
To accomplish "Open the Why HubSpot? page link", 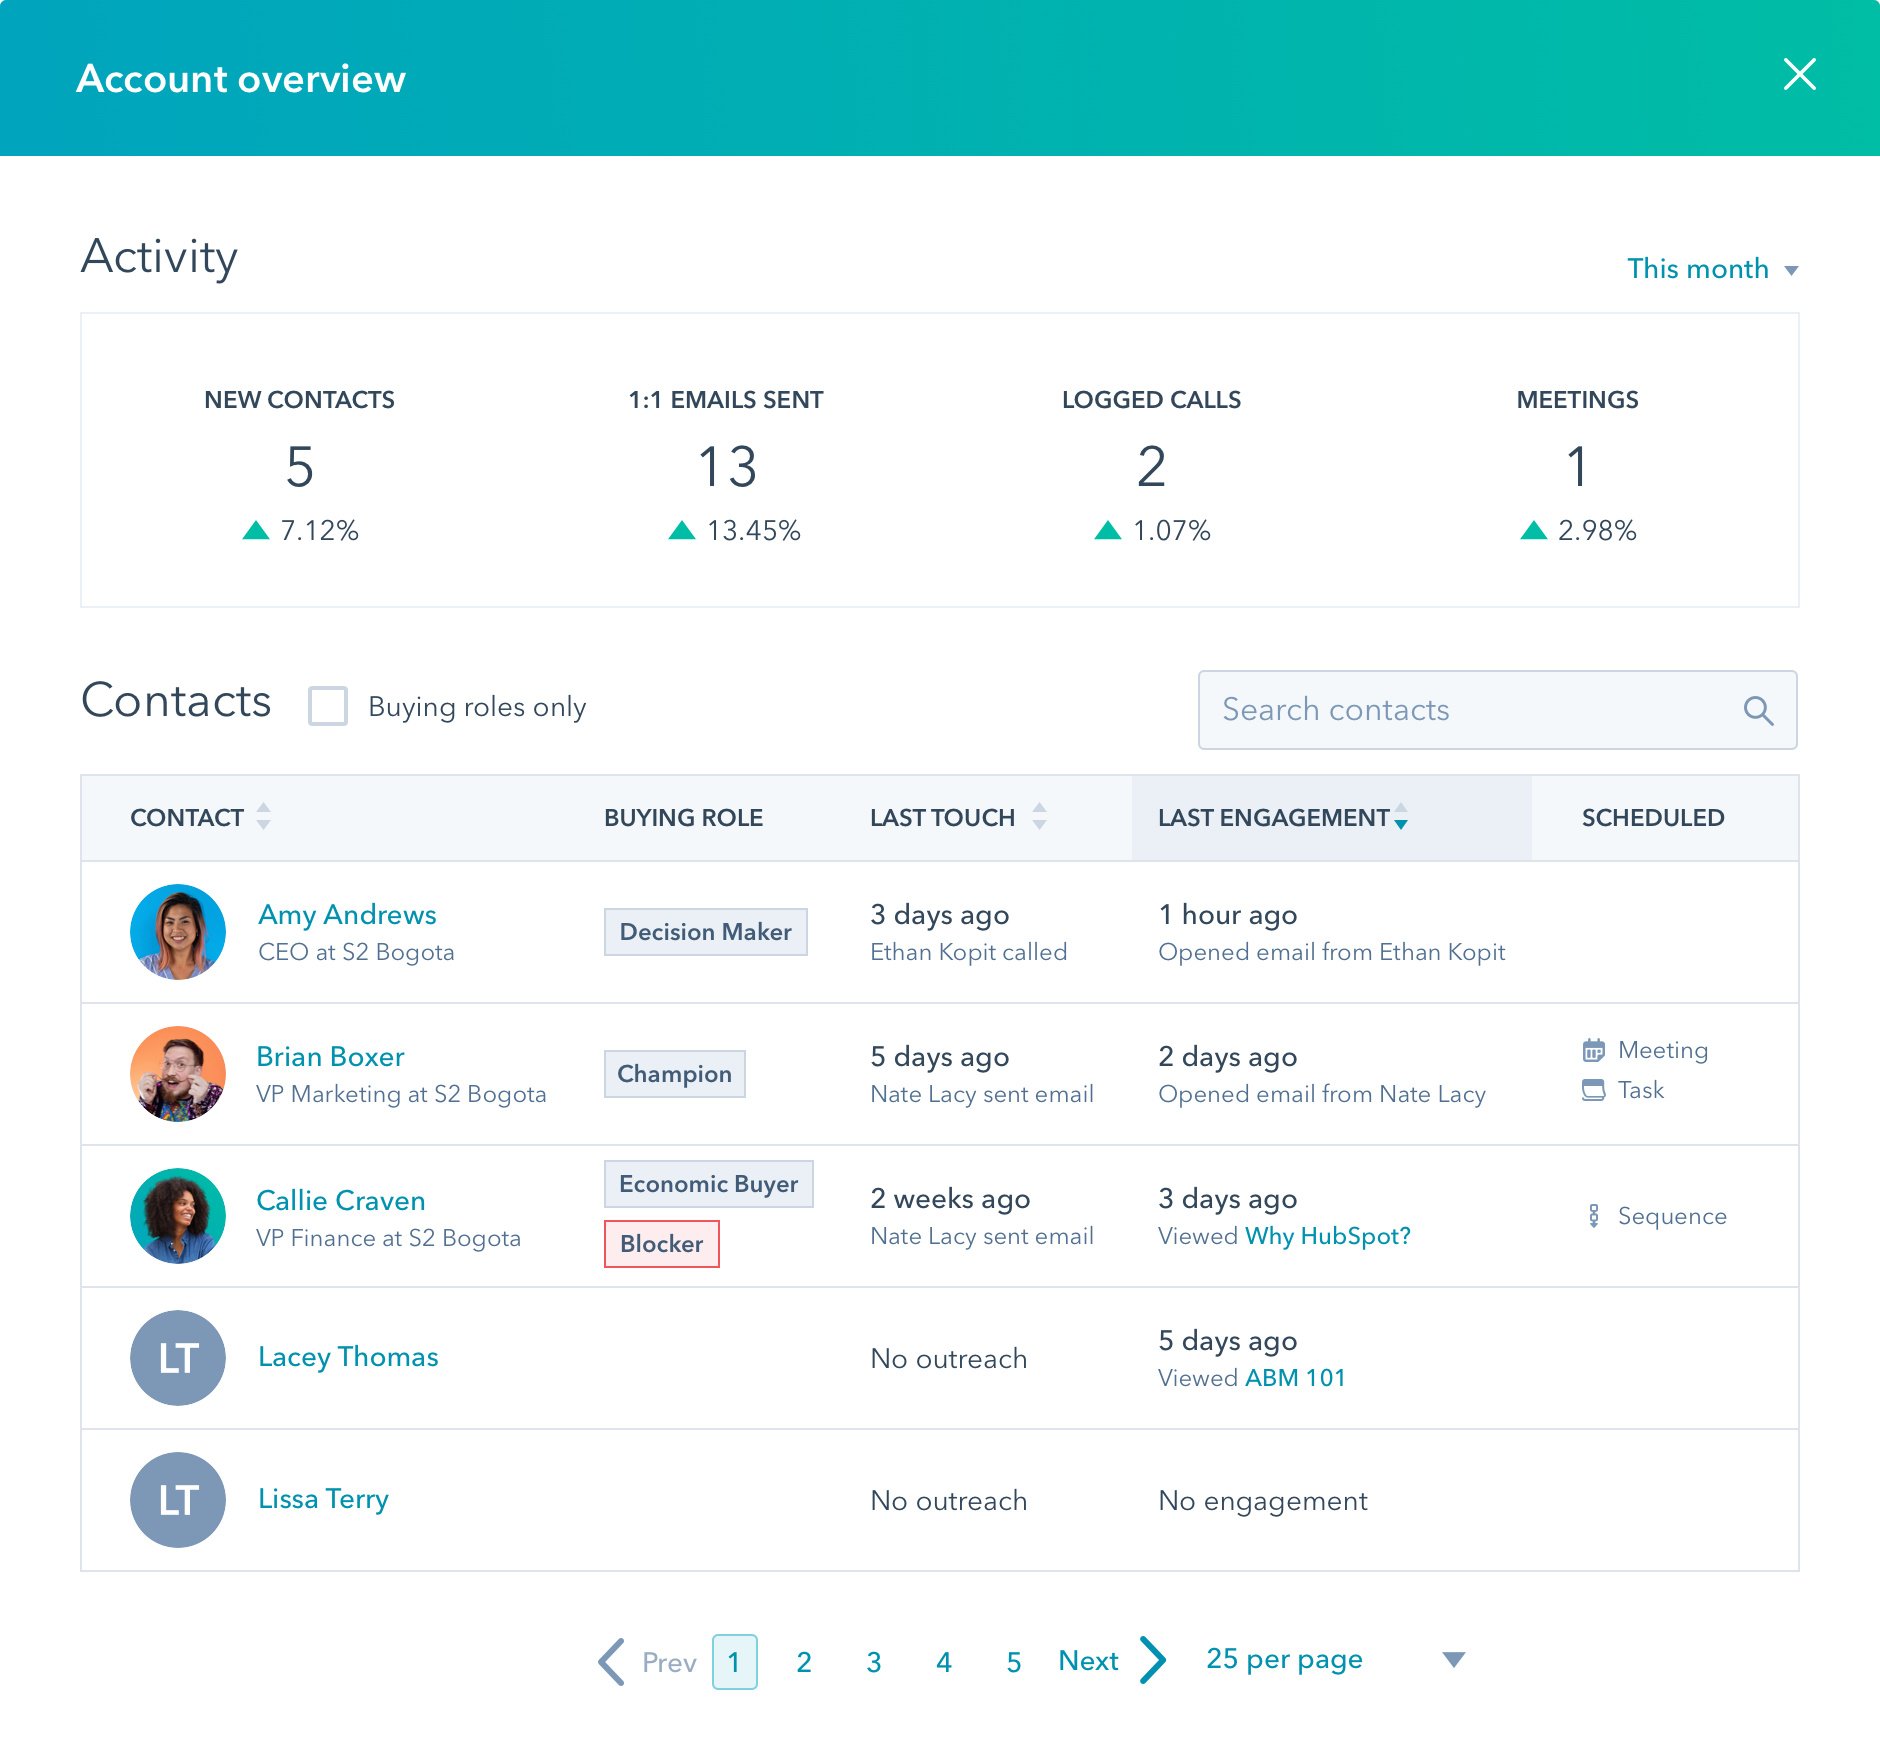I will click(1327, 1236).
